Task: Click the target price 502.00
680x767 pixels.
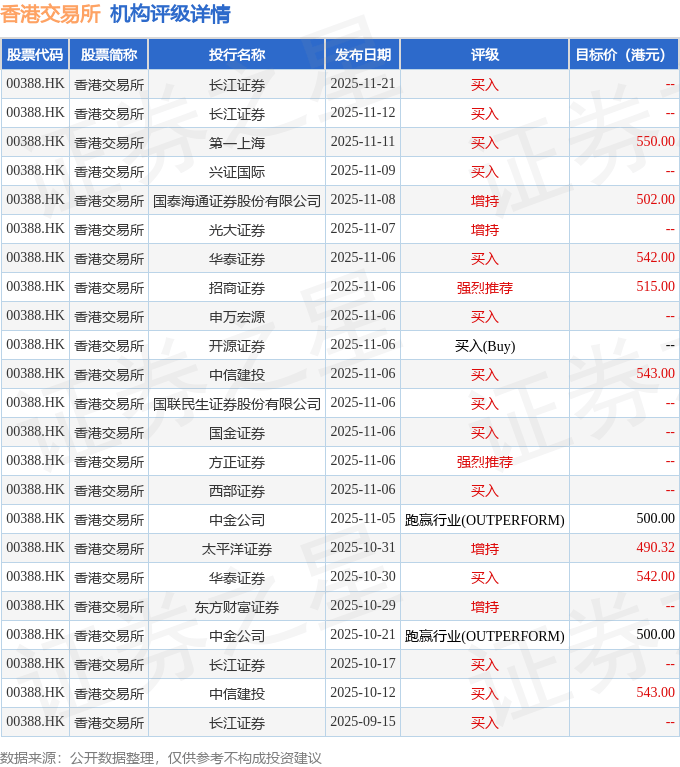Action: (x=655, y=199)
